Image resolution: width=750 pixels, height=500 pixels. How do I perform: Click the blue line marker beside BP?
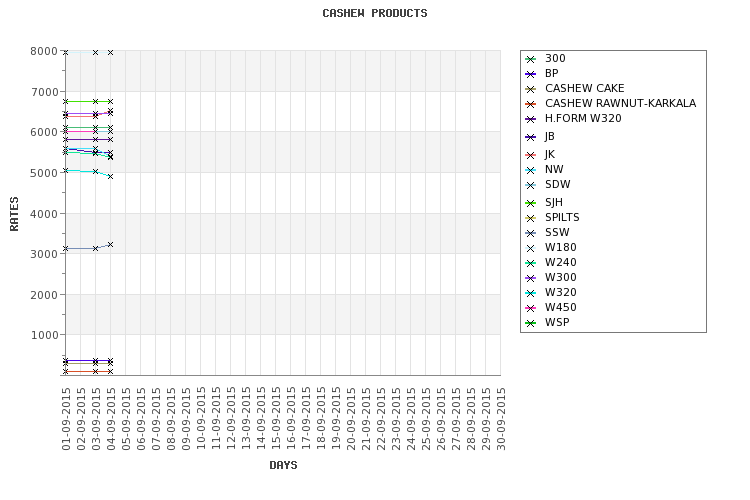point(530,74)
